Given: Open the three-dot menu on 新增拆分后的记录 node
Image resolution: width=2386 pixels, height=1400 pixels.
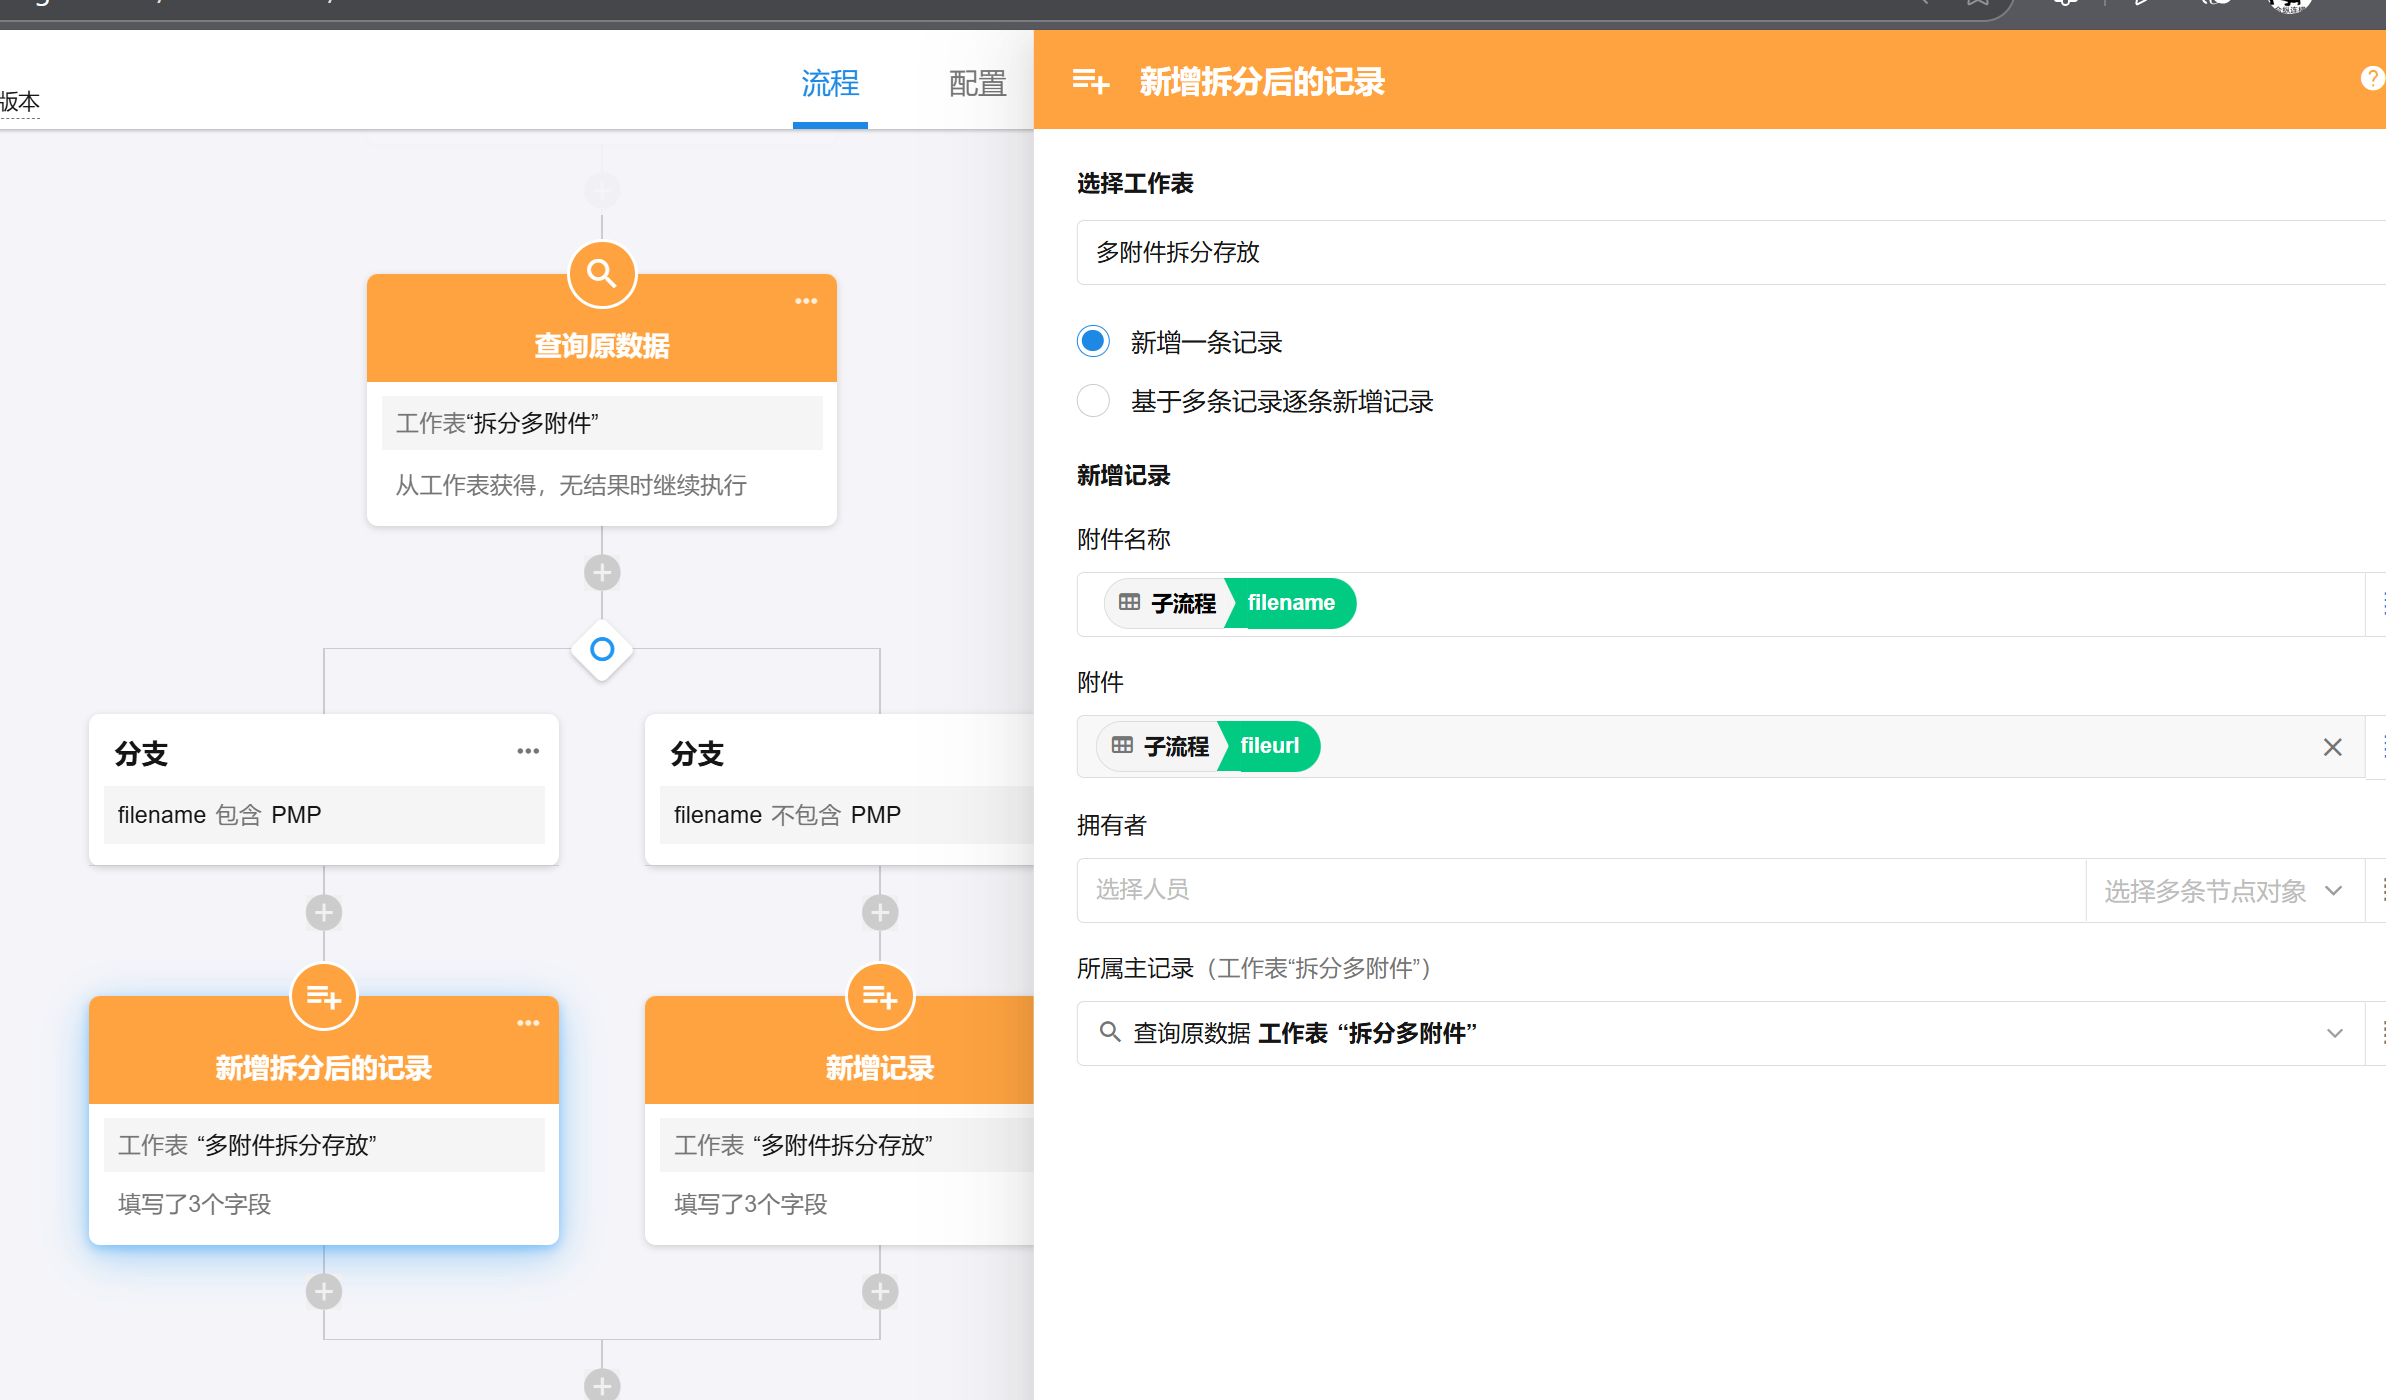Looking at the screenshot, I should tap(528, 1023).
